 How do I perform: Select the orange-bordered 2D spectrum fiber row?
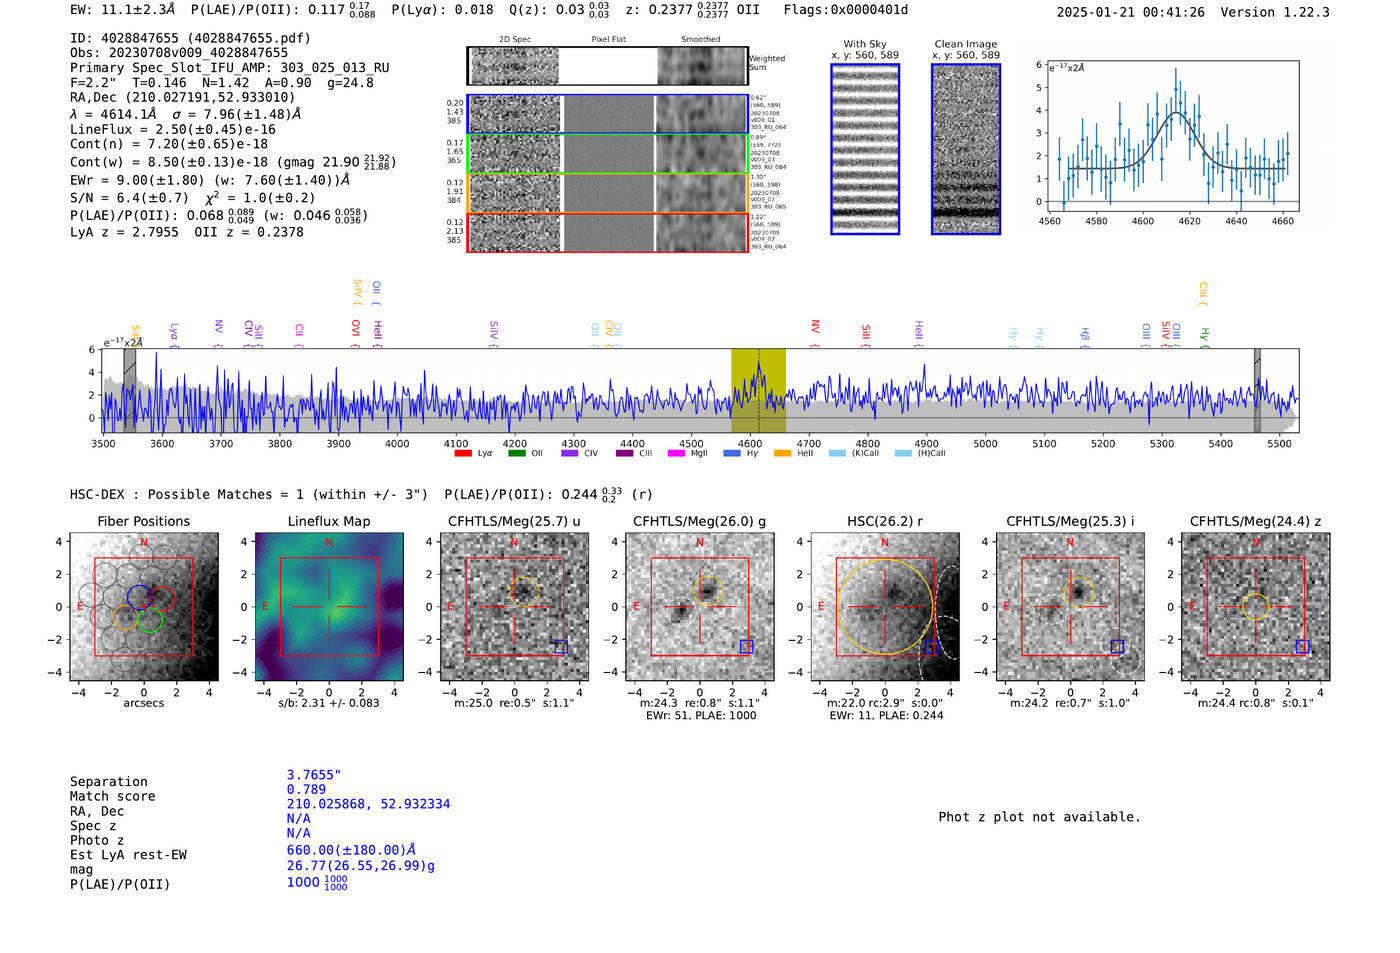click(607, 193)
